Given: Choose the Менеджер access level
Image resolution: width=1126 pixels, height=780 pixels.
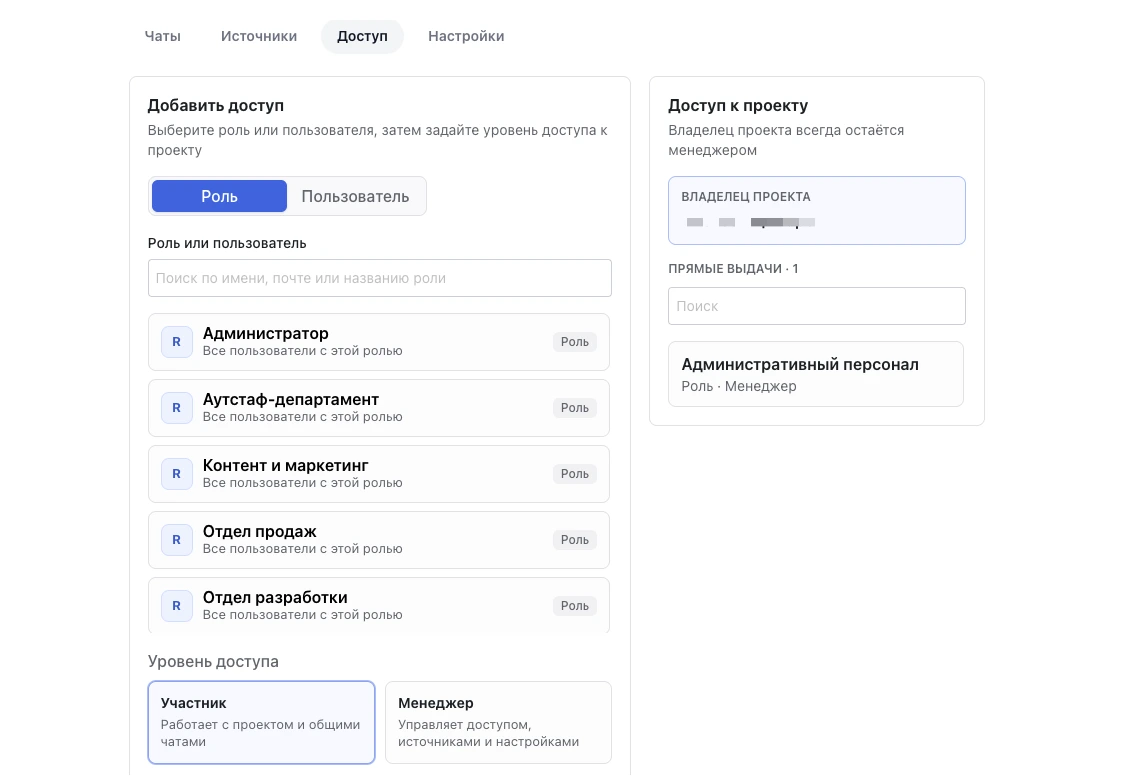Looking at the screenshot, I should tap(498, 723).
